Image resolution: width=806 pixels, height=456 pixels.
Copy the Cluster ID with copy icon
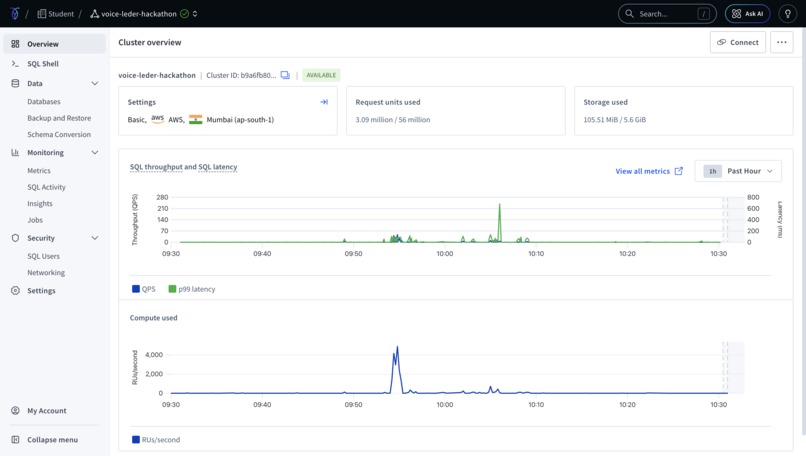(285, 75)
